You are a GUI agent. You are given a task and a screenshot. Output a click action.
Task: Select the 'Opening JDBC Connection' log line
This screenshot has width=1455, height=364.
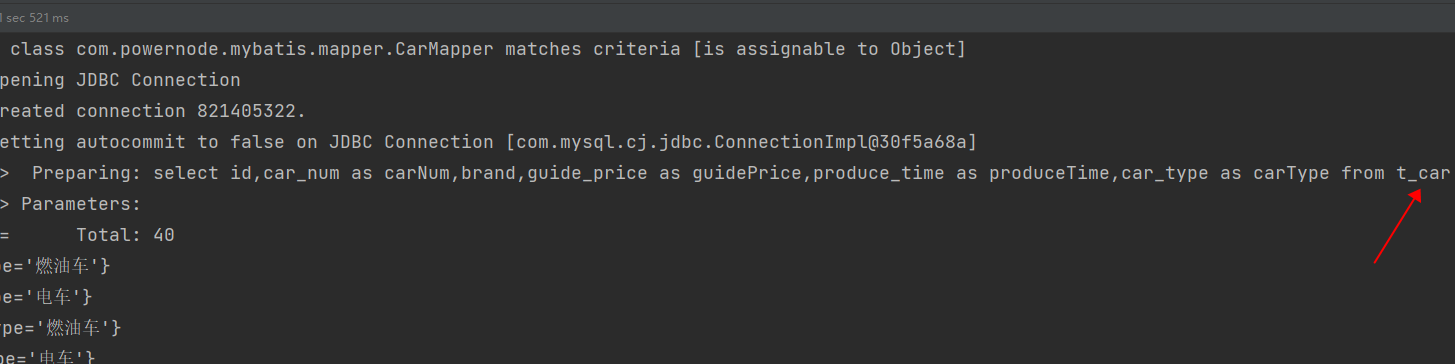tap(120, 80)
